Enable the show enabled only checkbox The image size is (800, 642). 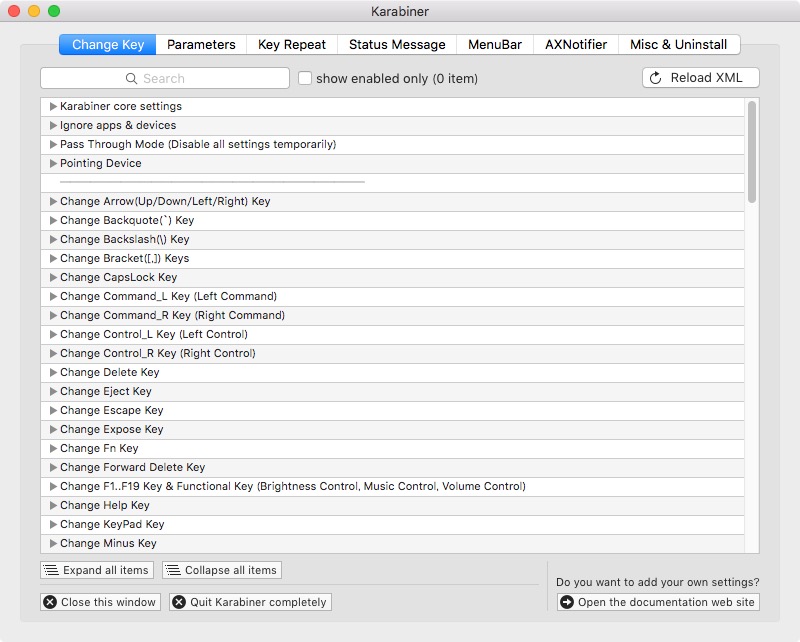coord(305,78)
